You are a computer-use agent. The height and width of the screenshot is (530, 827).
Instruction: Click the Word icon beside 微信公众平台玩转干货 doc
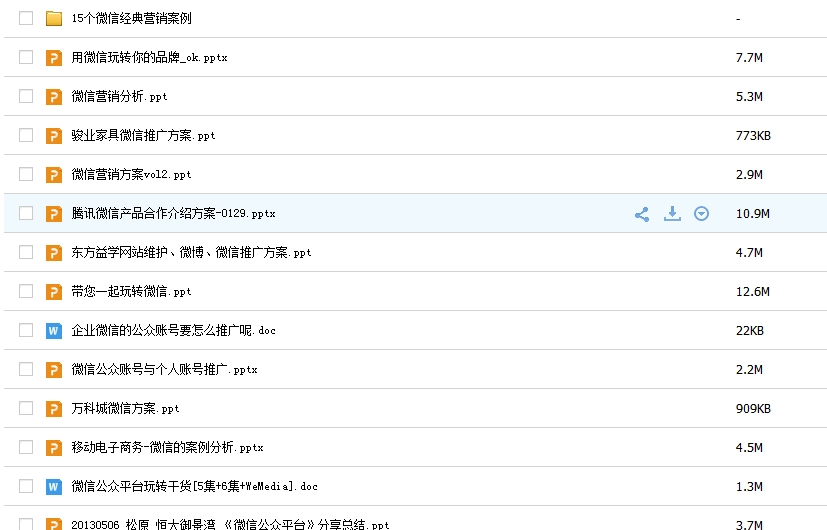click(54, 487)
